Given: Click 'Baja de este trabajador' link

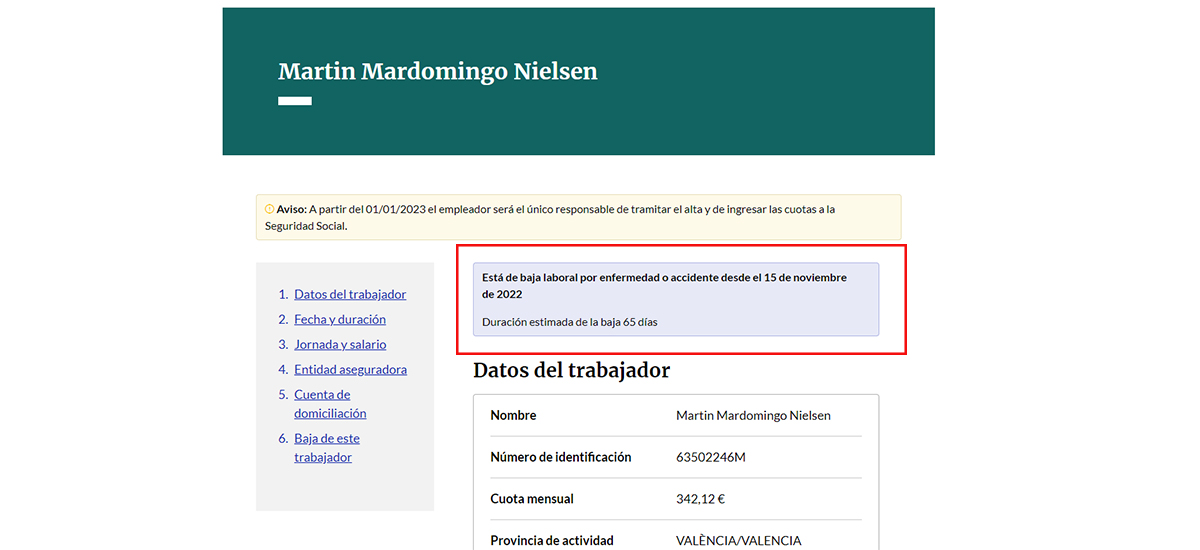Looking at the screenshot, I should coord(327,448).
